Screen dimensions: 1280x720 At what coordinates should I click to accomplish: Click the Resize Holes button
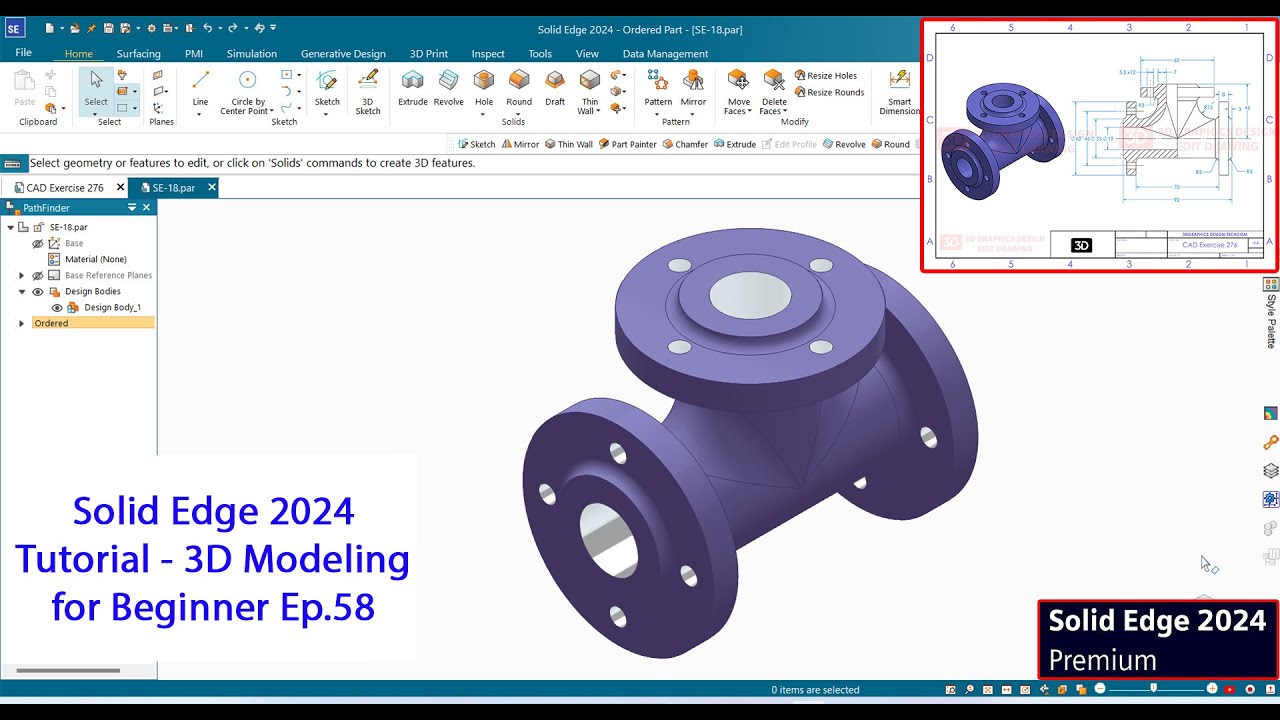826,75
